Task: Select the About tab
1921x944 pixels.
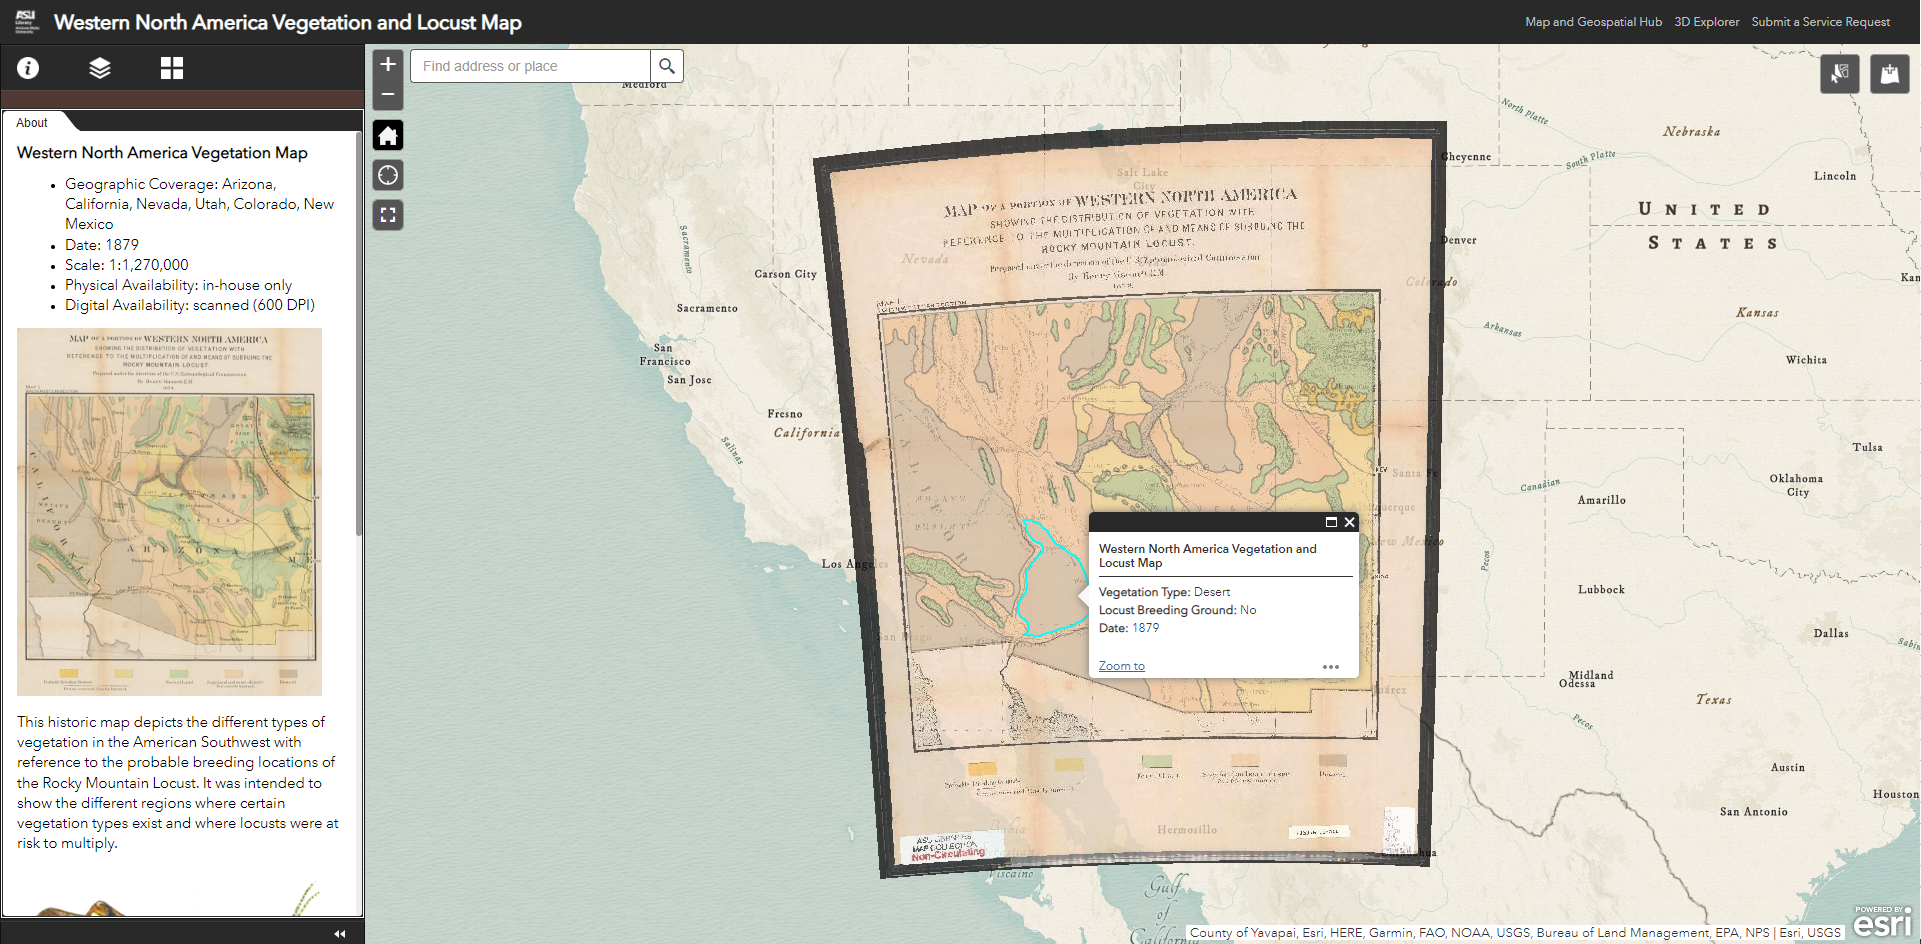Action: (x=32, y=123)
